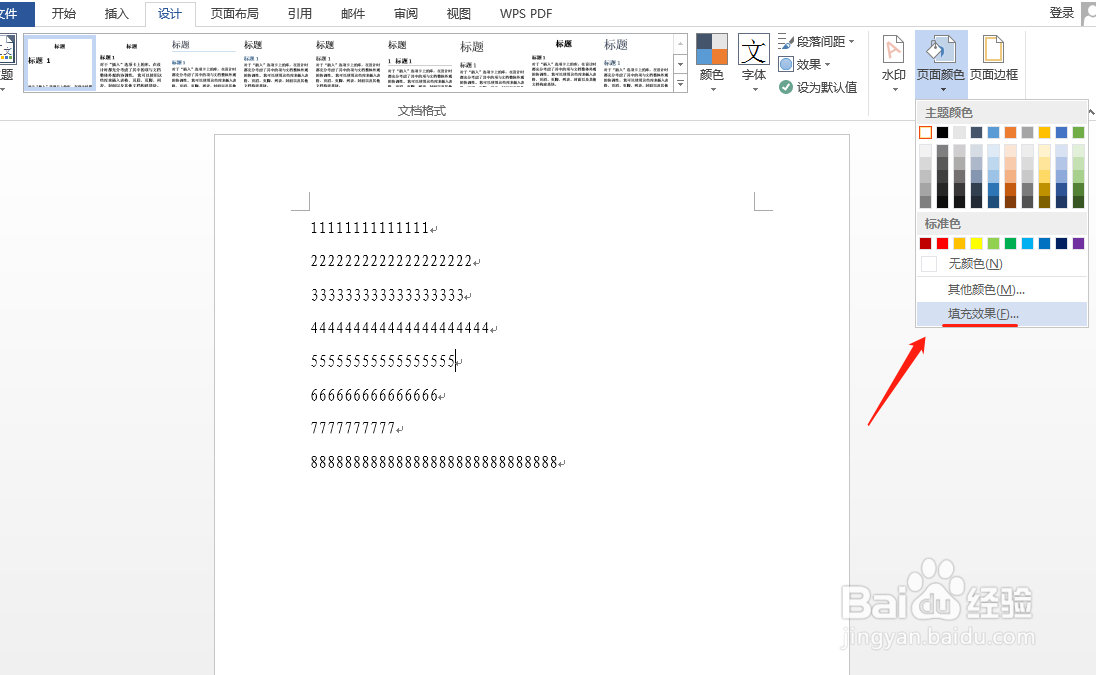Open 其他颜色(M)... more colors
This screenshot has height=675, width=1096.
1002,289
